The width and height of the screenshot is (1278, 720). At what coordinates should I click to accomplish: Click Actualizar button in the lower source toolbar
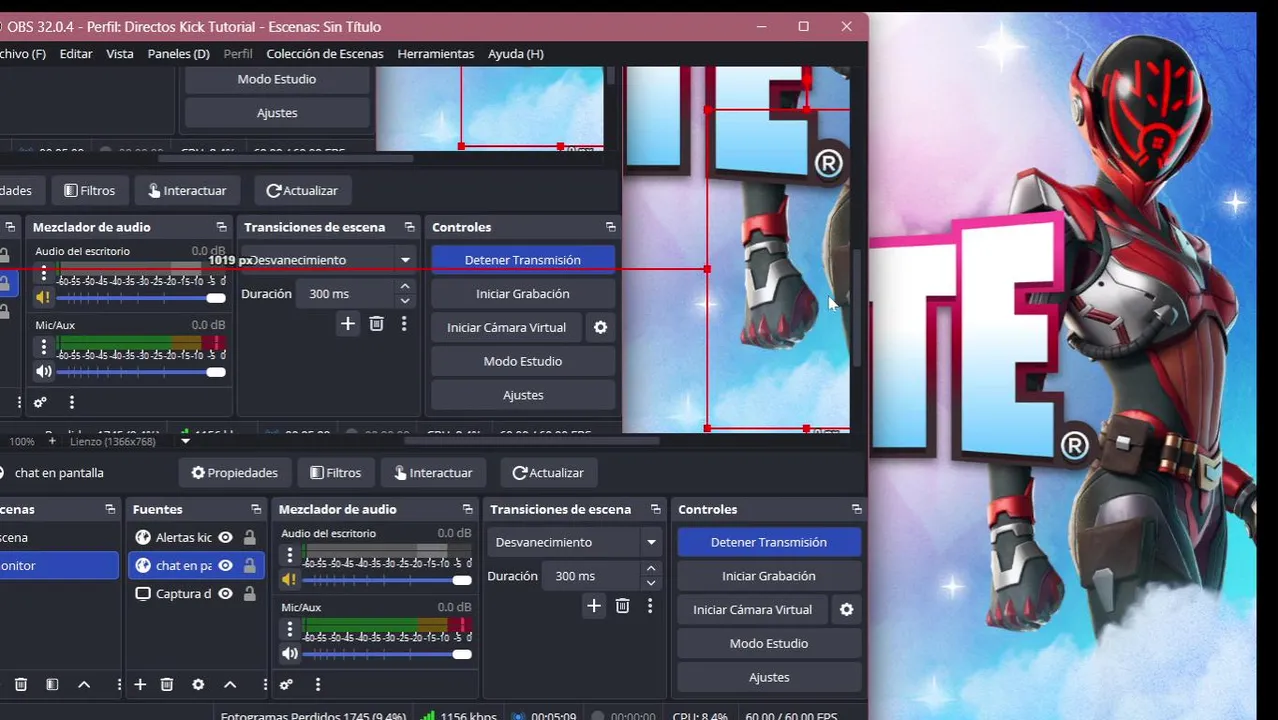(x=548, y=472)
